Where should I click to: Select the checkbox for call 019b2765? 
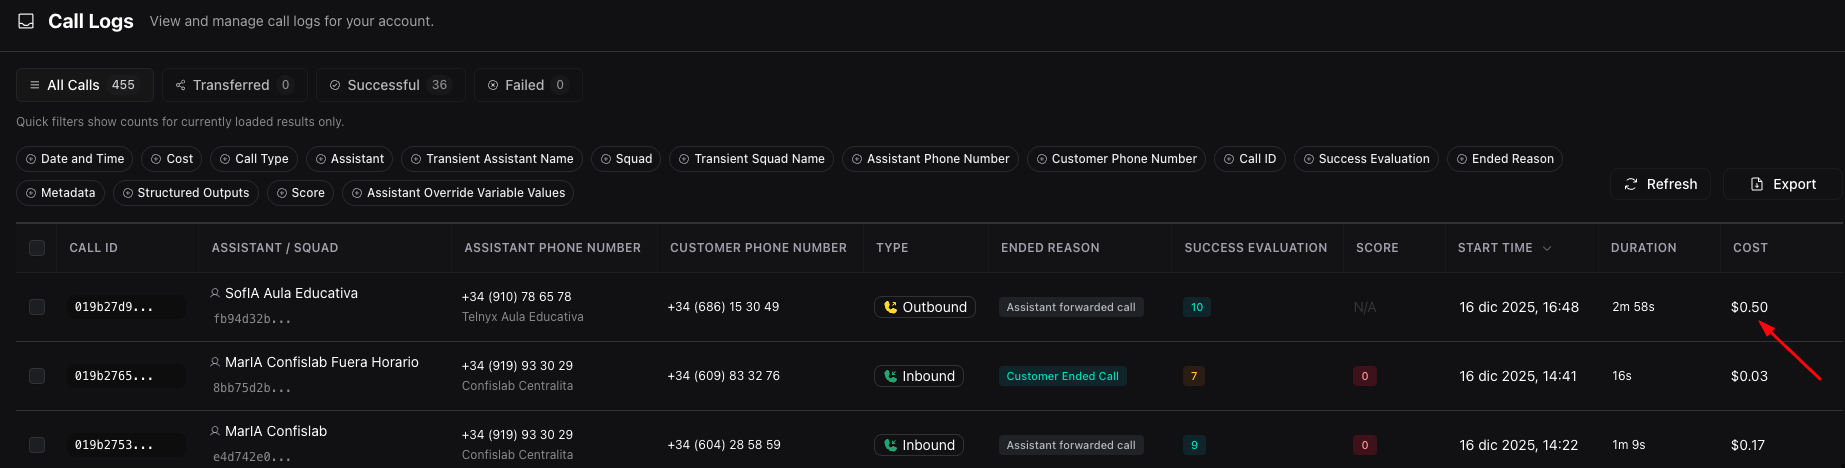(37, 376)
